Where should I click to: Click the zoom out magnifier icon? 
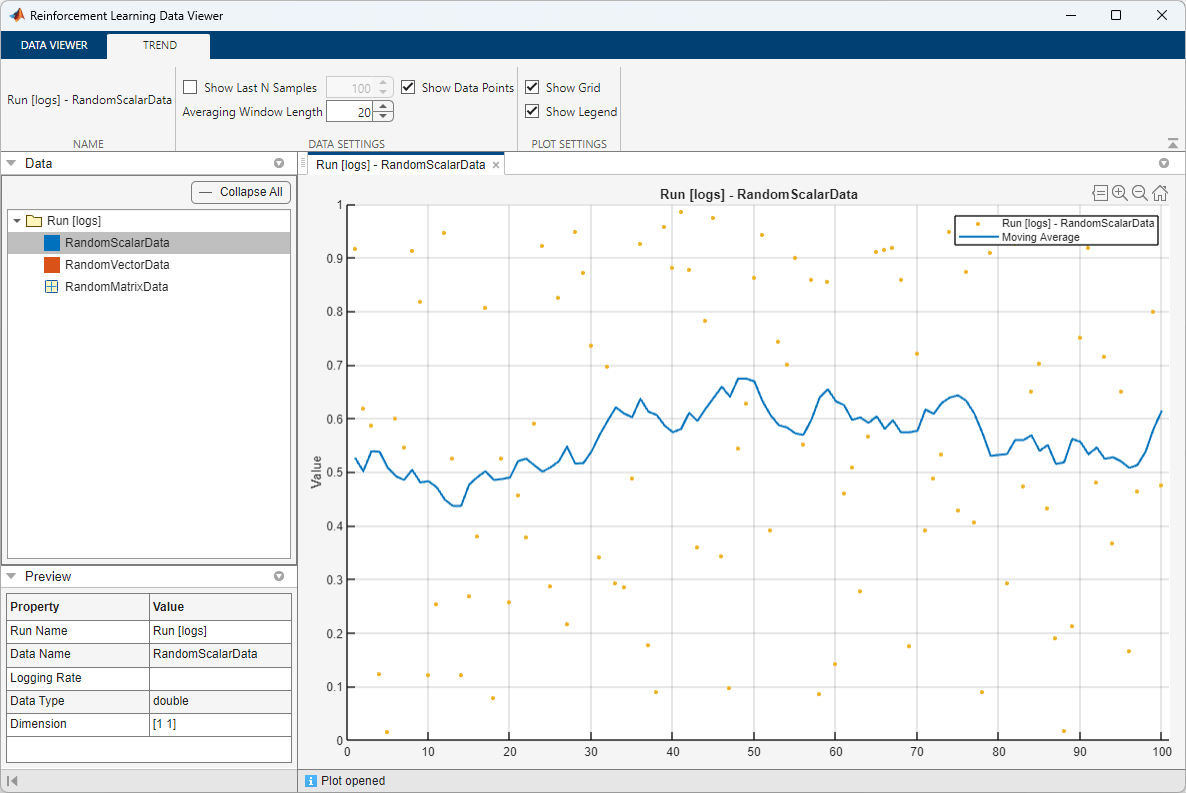point(1140,193)
